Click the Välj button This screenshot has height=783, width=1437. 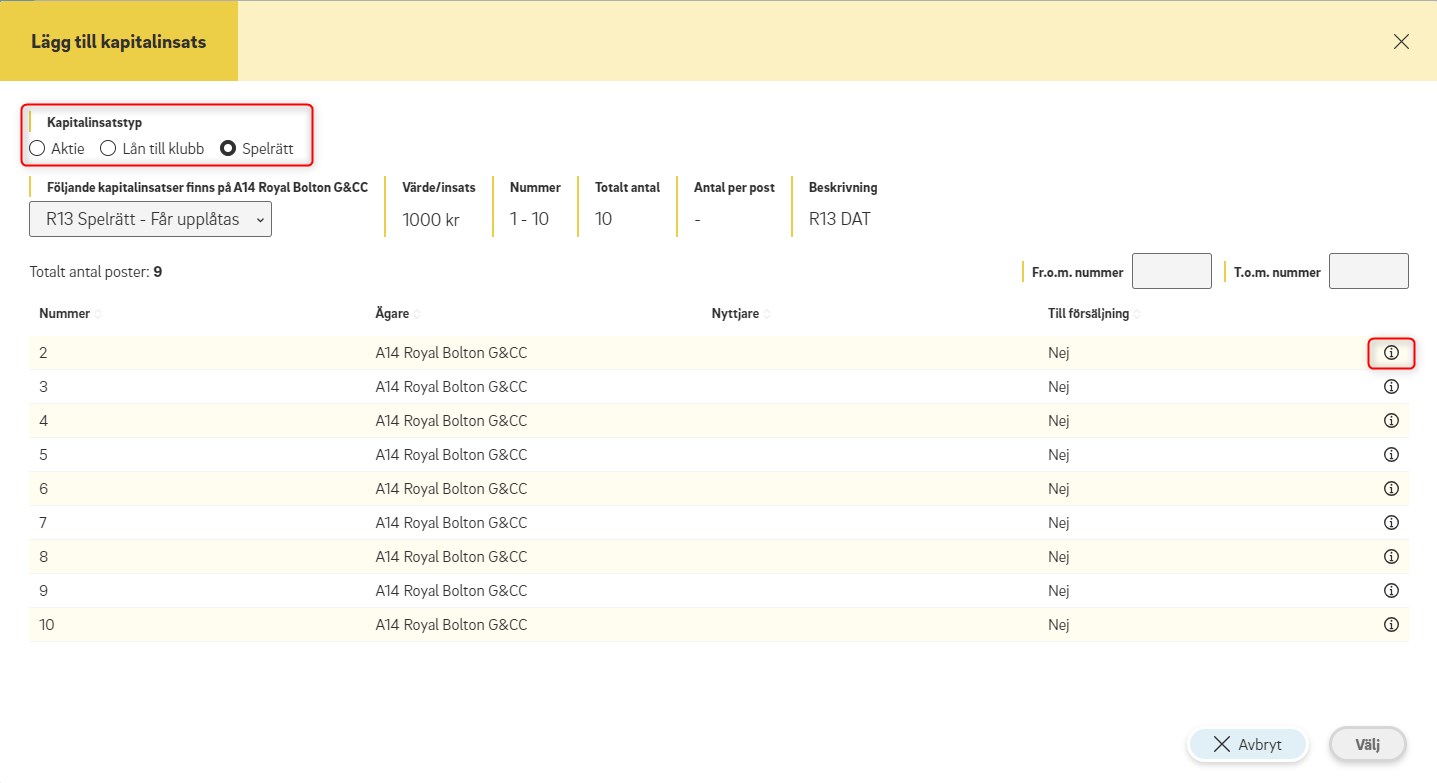pos(1367,745)
